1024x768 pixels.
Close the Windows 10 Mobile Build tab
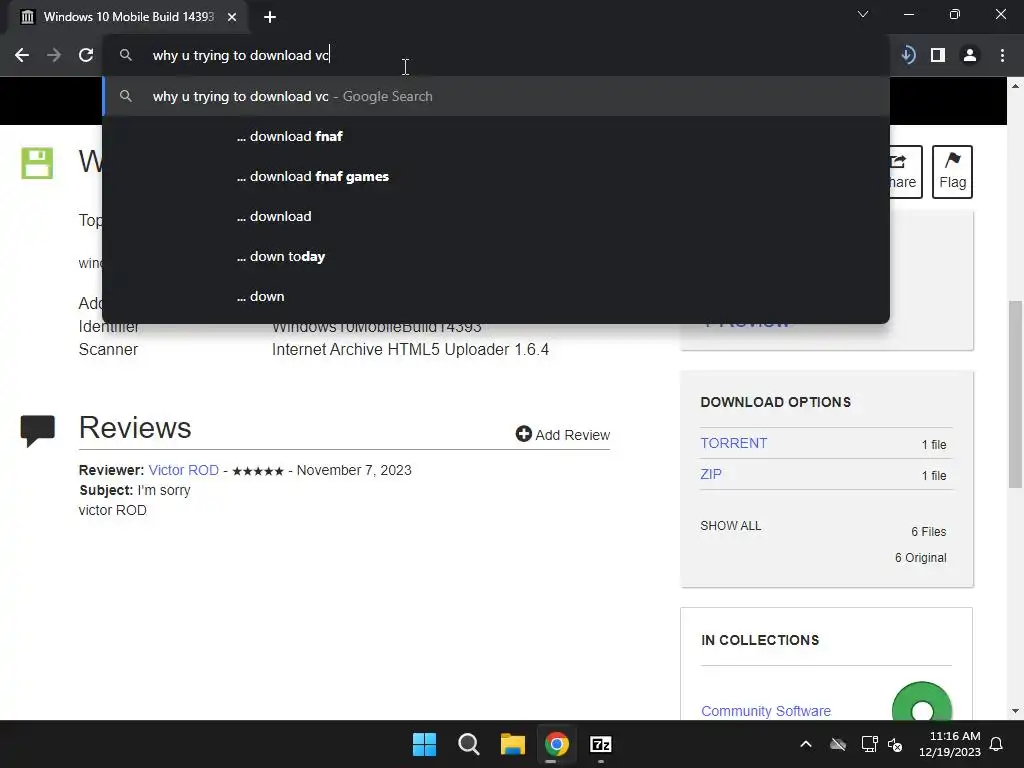point(232,17)
